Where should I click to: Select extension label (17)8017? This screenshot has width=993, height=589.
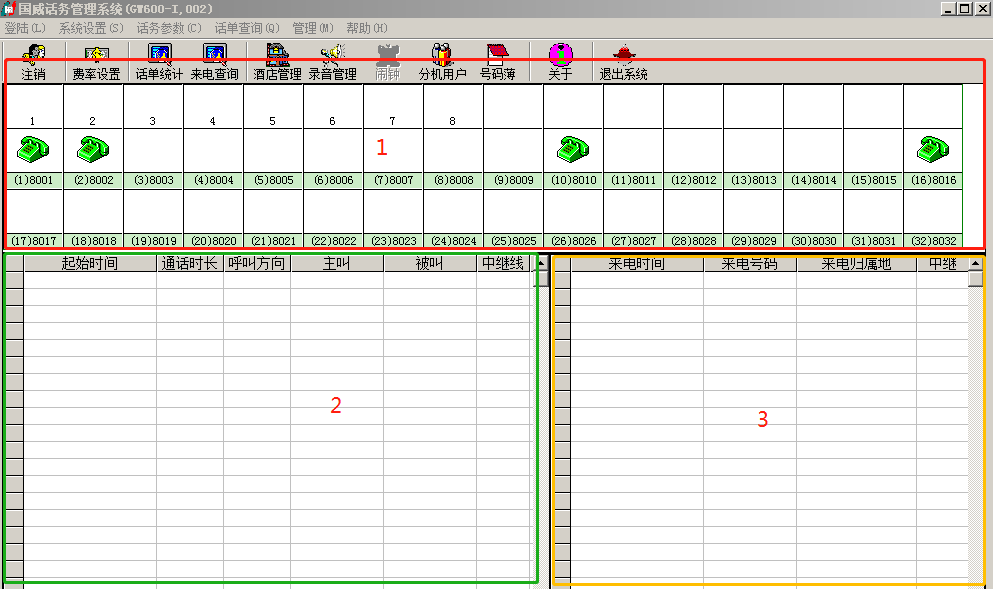click(34, 241)
